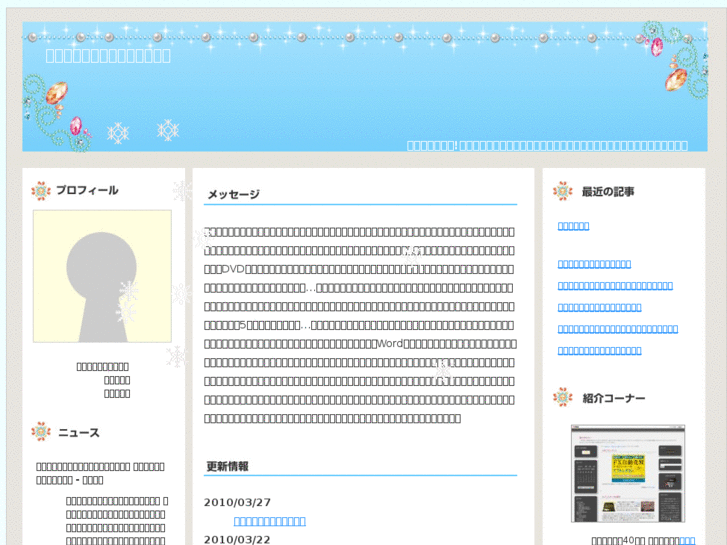Click the flower icon beside ニュース heading
This screenshot has height=545, width=727.
pyautogui.click(x=41, y=432)
